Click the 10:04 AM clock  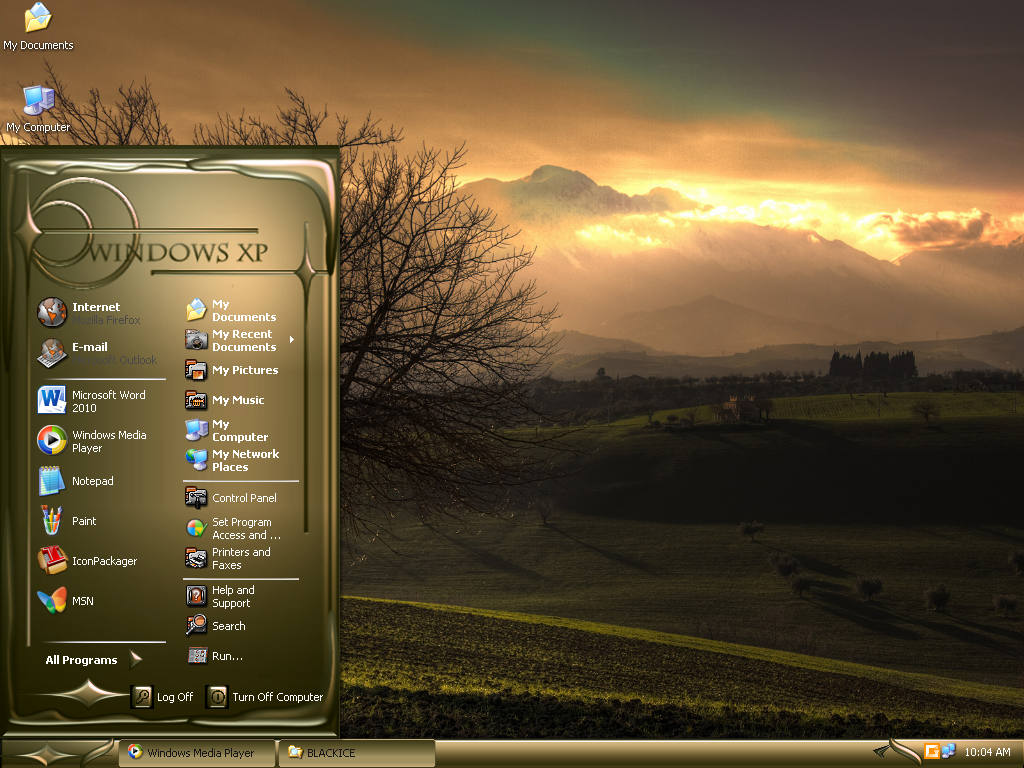click(987, 752)
